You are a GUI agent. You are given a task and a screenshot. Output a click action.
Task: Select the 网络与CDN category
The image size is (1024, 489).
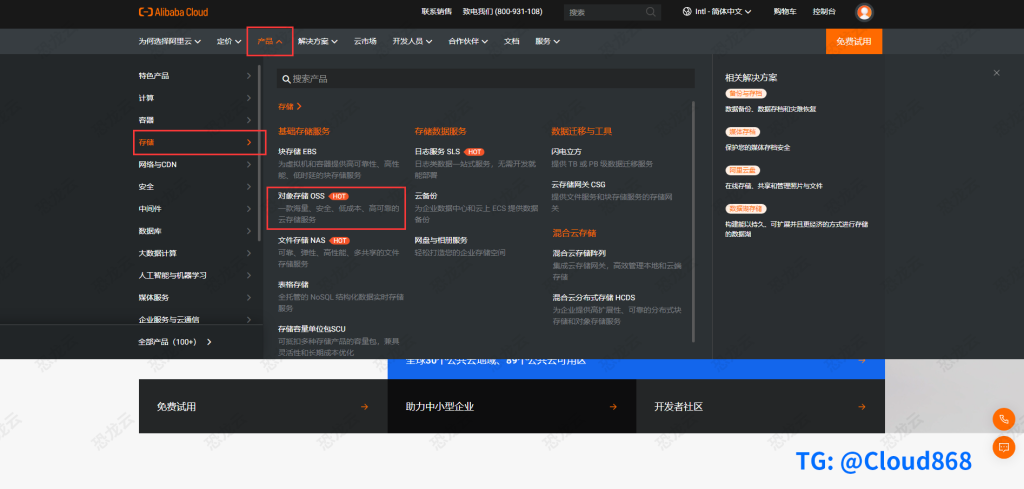tap(195, 165)
